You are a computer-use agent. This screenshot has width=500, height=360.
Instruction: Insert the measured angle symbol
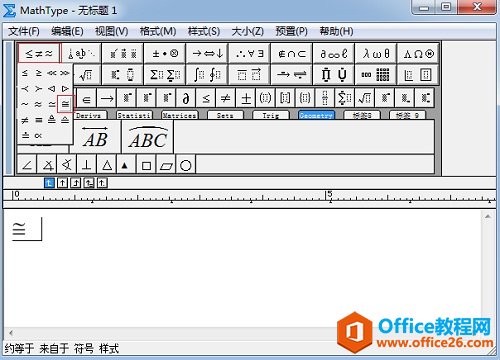click(x=48, y=165)
